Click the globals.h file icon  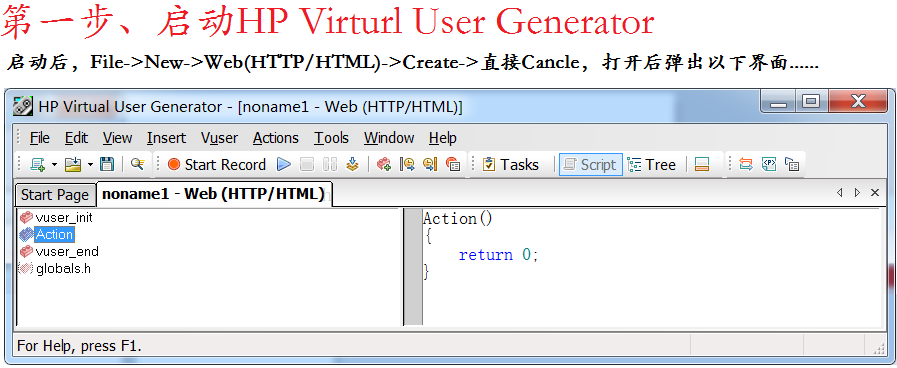pos(26,268)
